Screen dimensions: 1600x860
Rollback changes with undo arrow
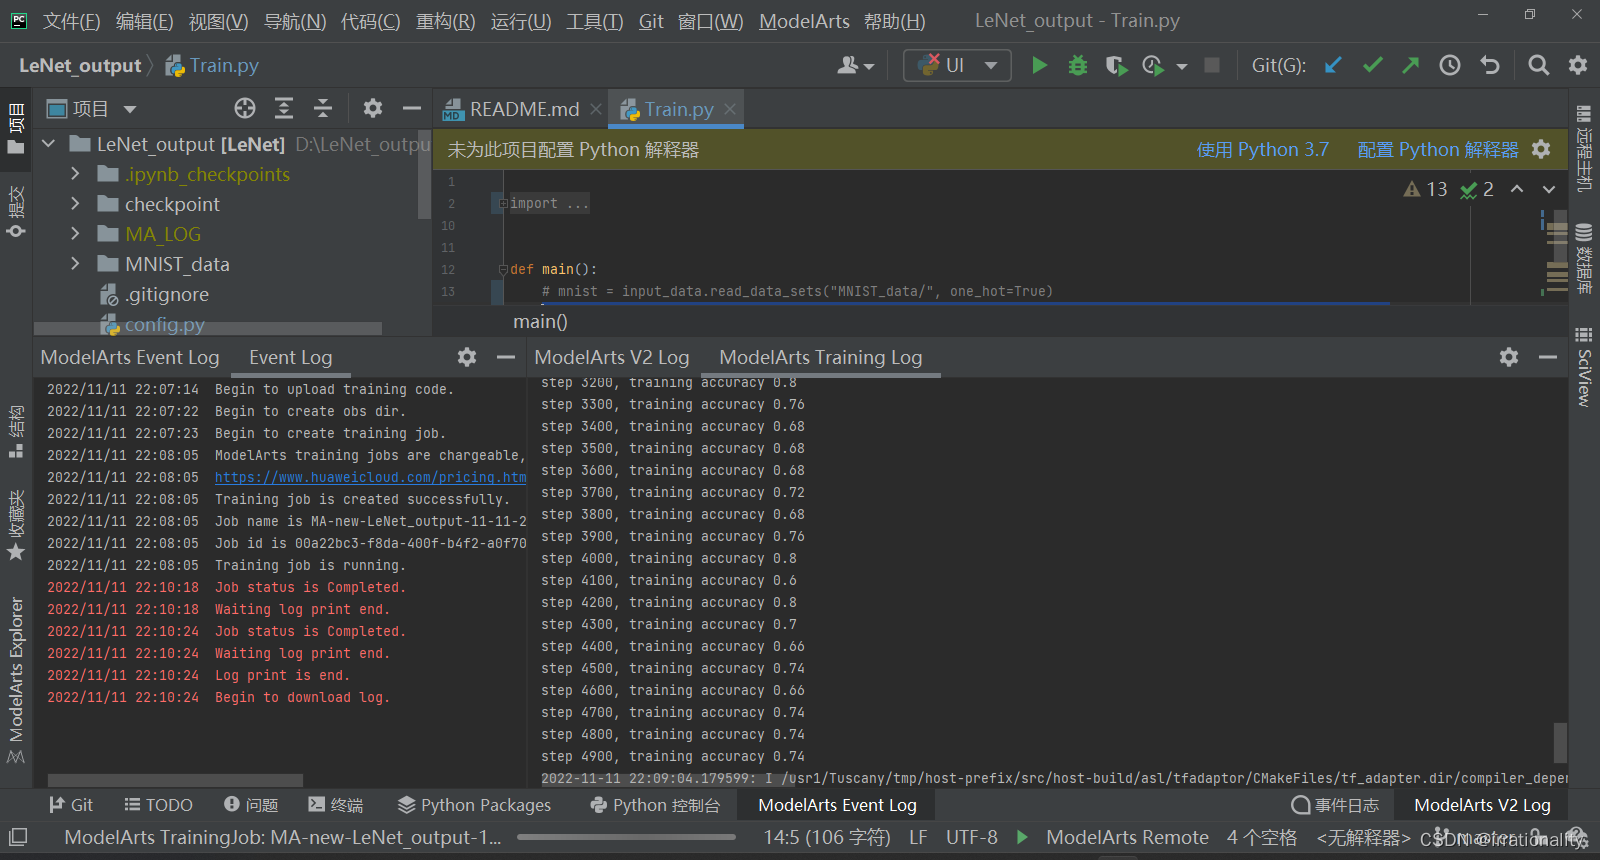coord(1490,65)
